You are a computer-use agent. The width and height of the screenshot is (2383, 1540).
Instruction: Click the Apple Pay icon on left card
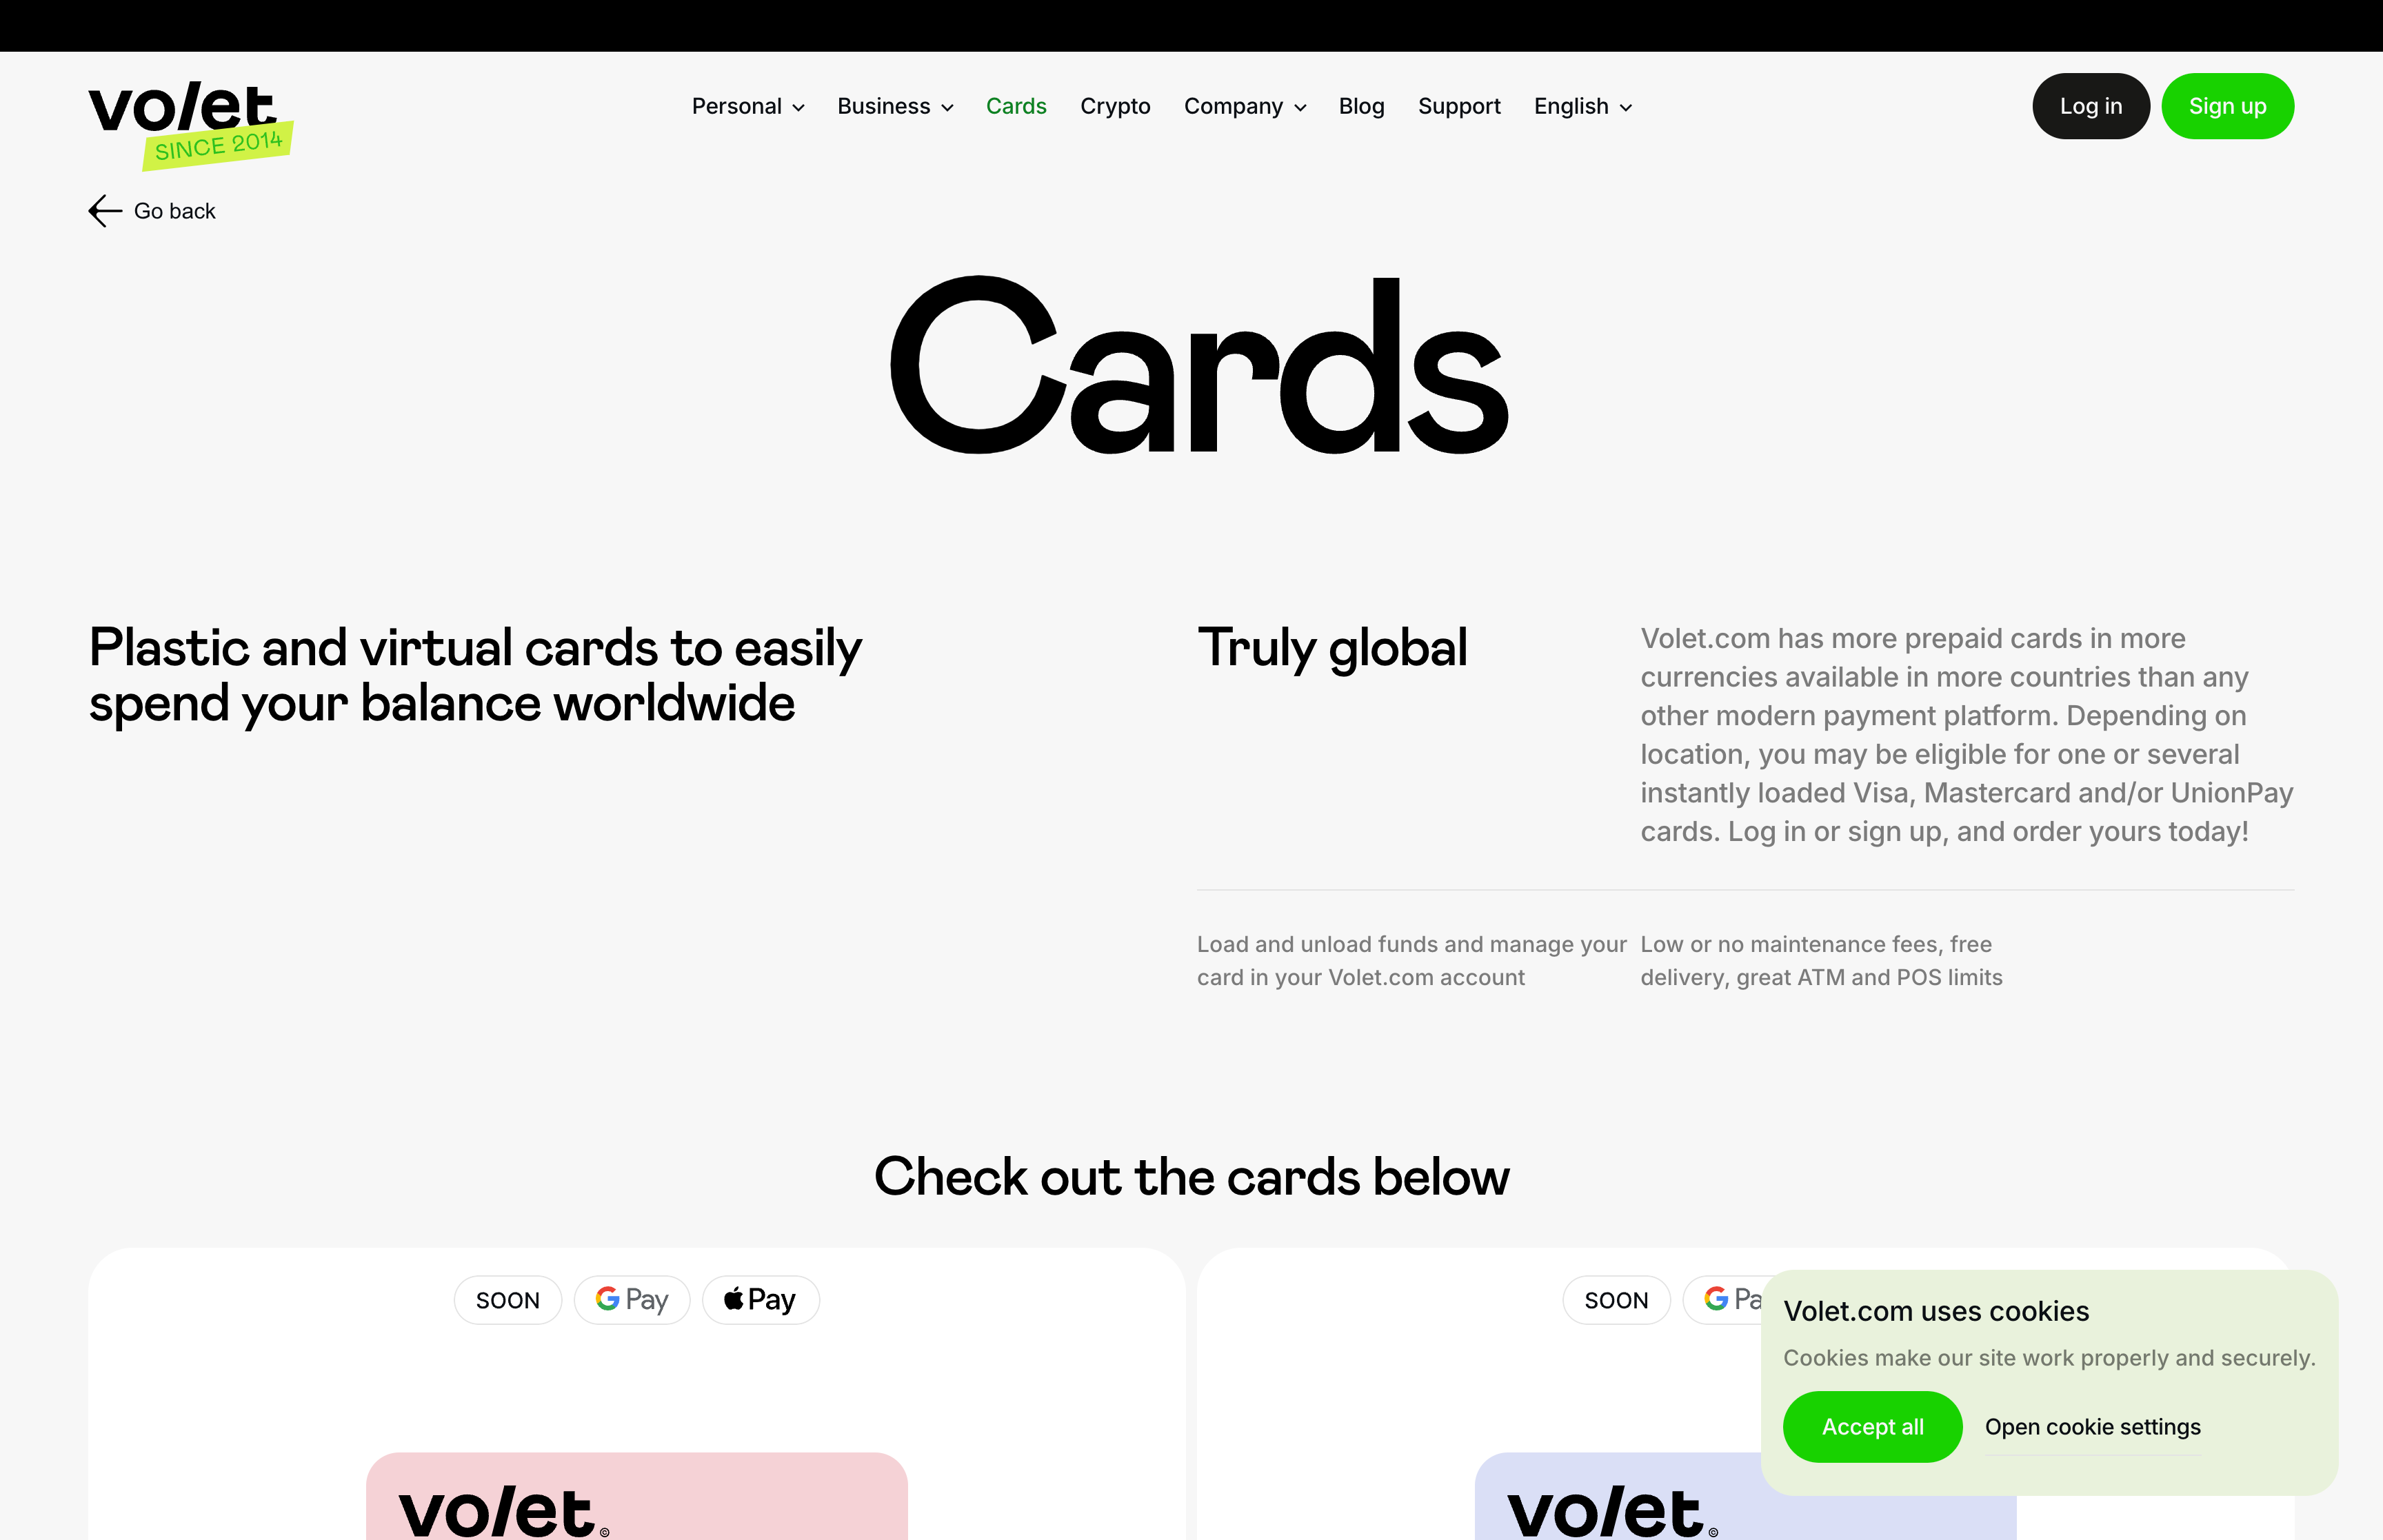757,1299
